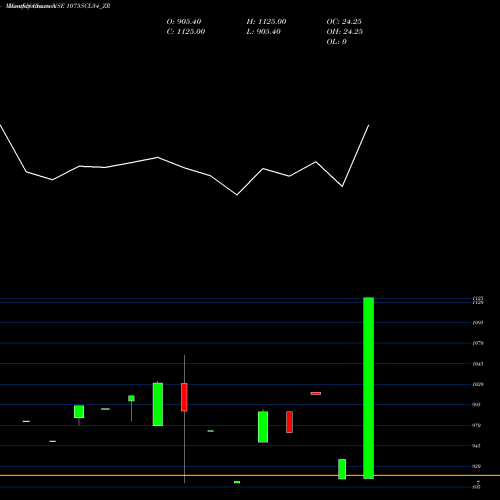
Task: Click the 945 price axis label
Action: (477, 446)
